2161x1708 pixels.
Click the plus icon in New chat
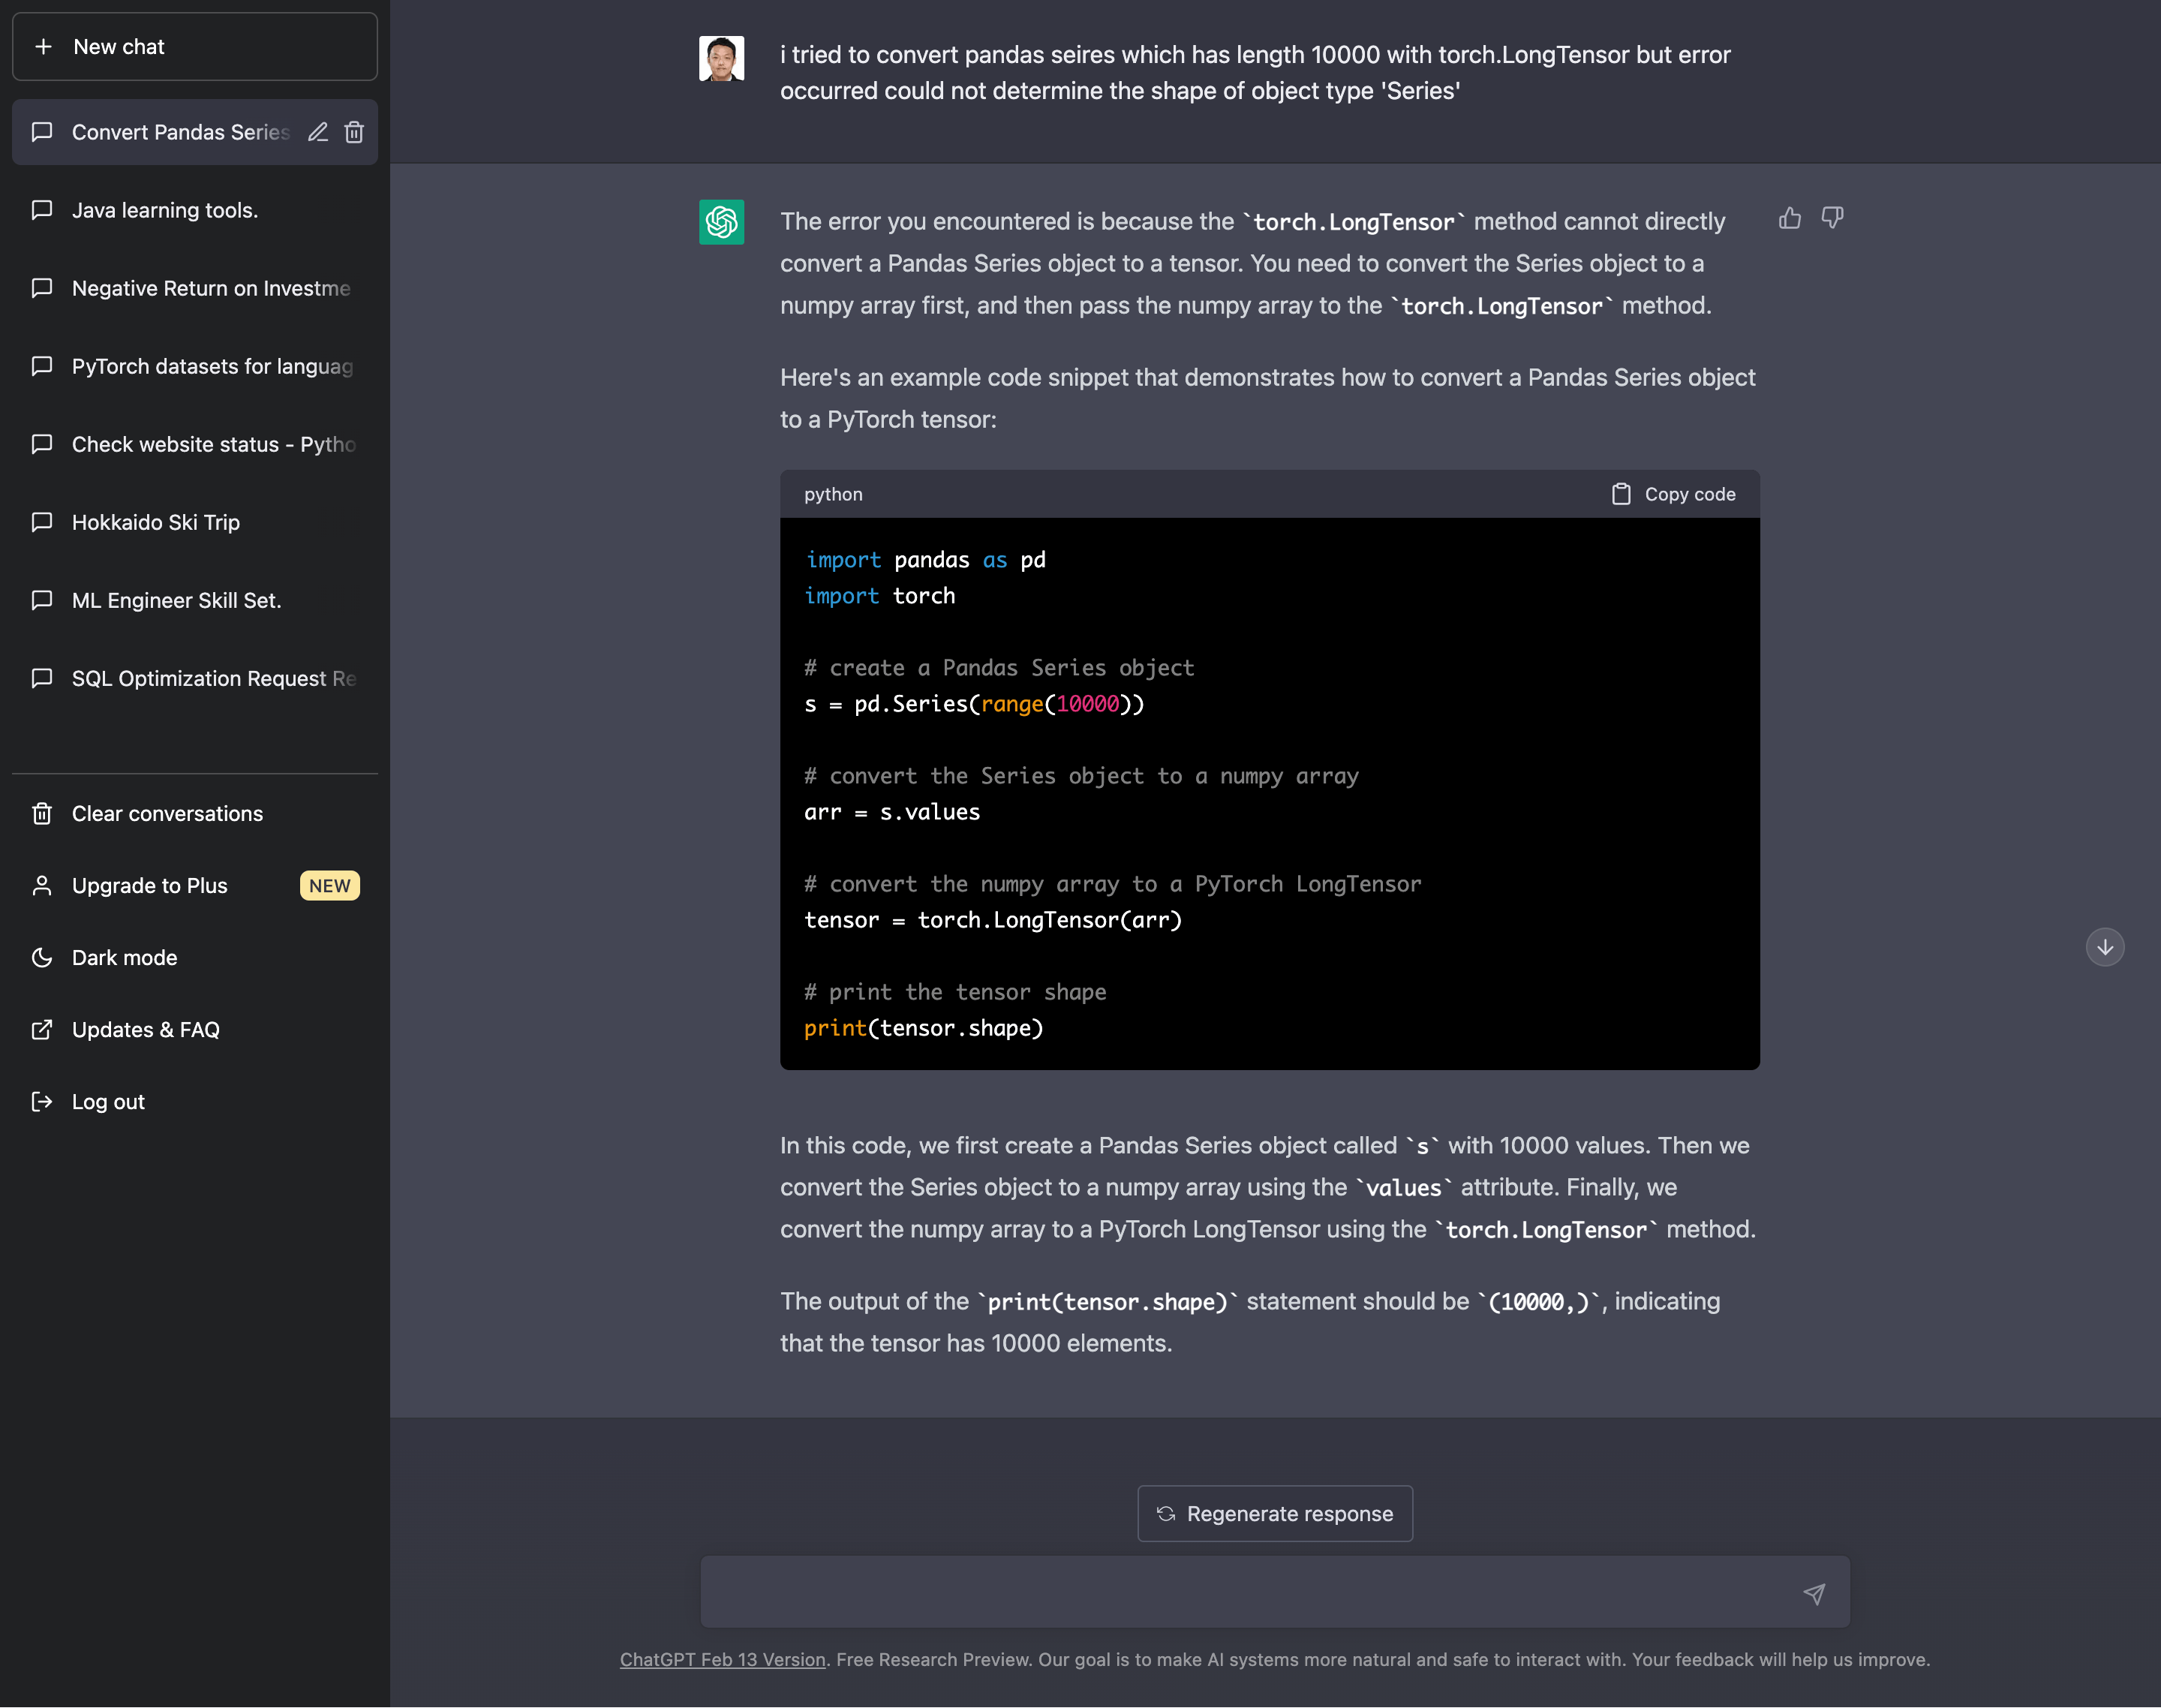[43, 47]
